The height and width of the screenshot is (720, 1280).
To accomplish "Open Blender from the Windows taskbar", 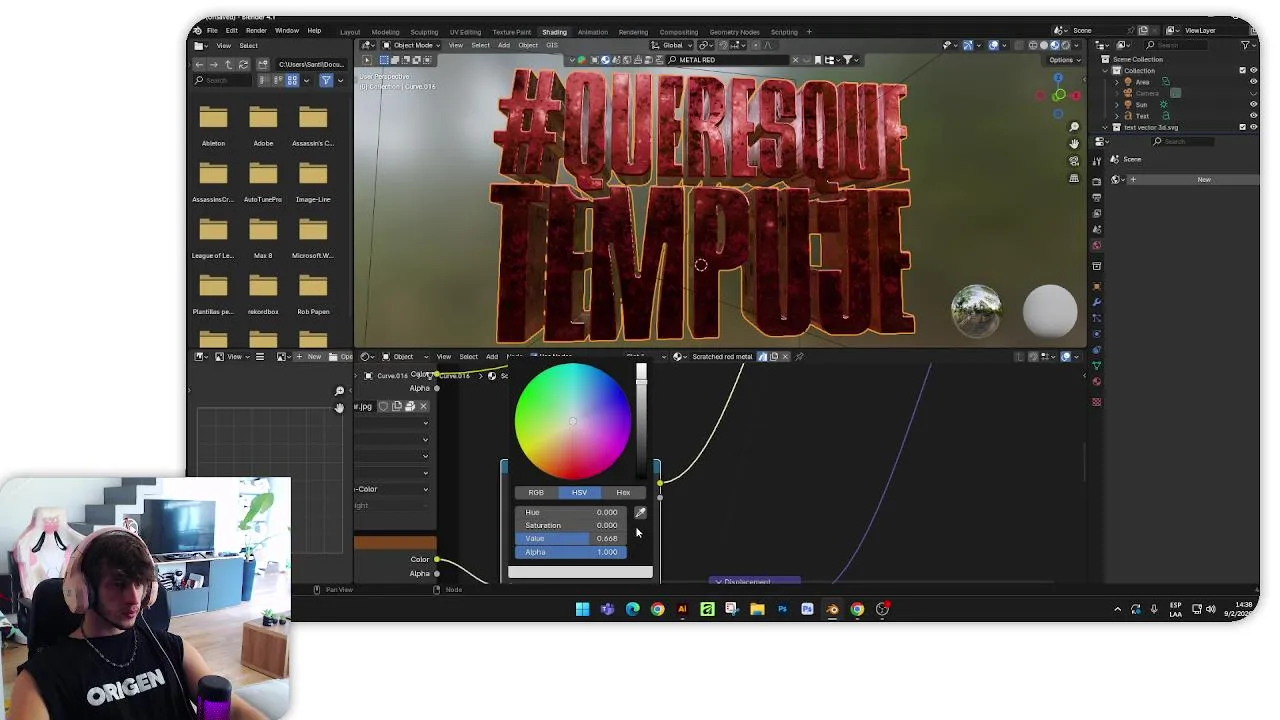I will (832, 609).
